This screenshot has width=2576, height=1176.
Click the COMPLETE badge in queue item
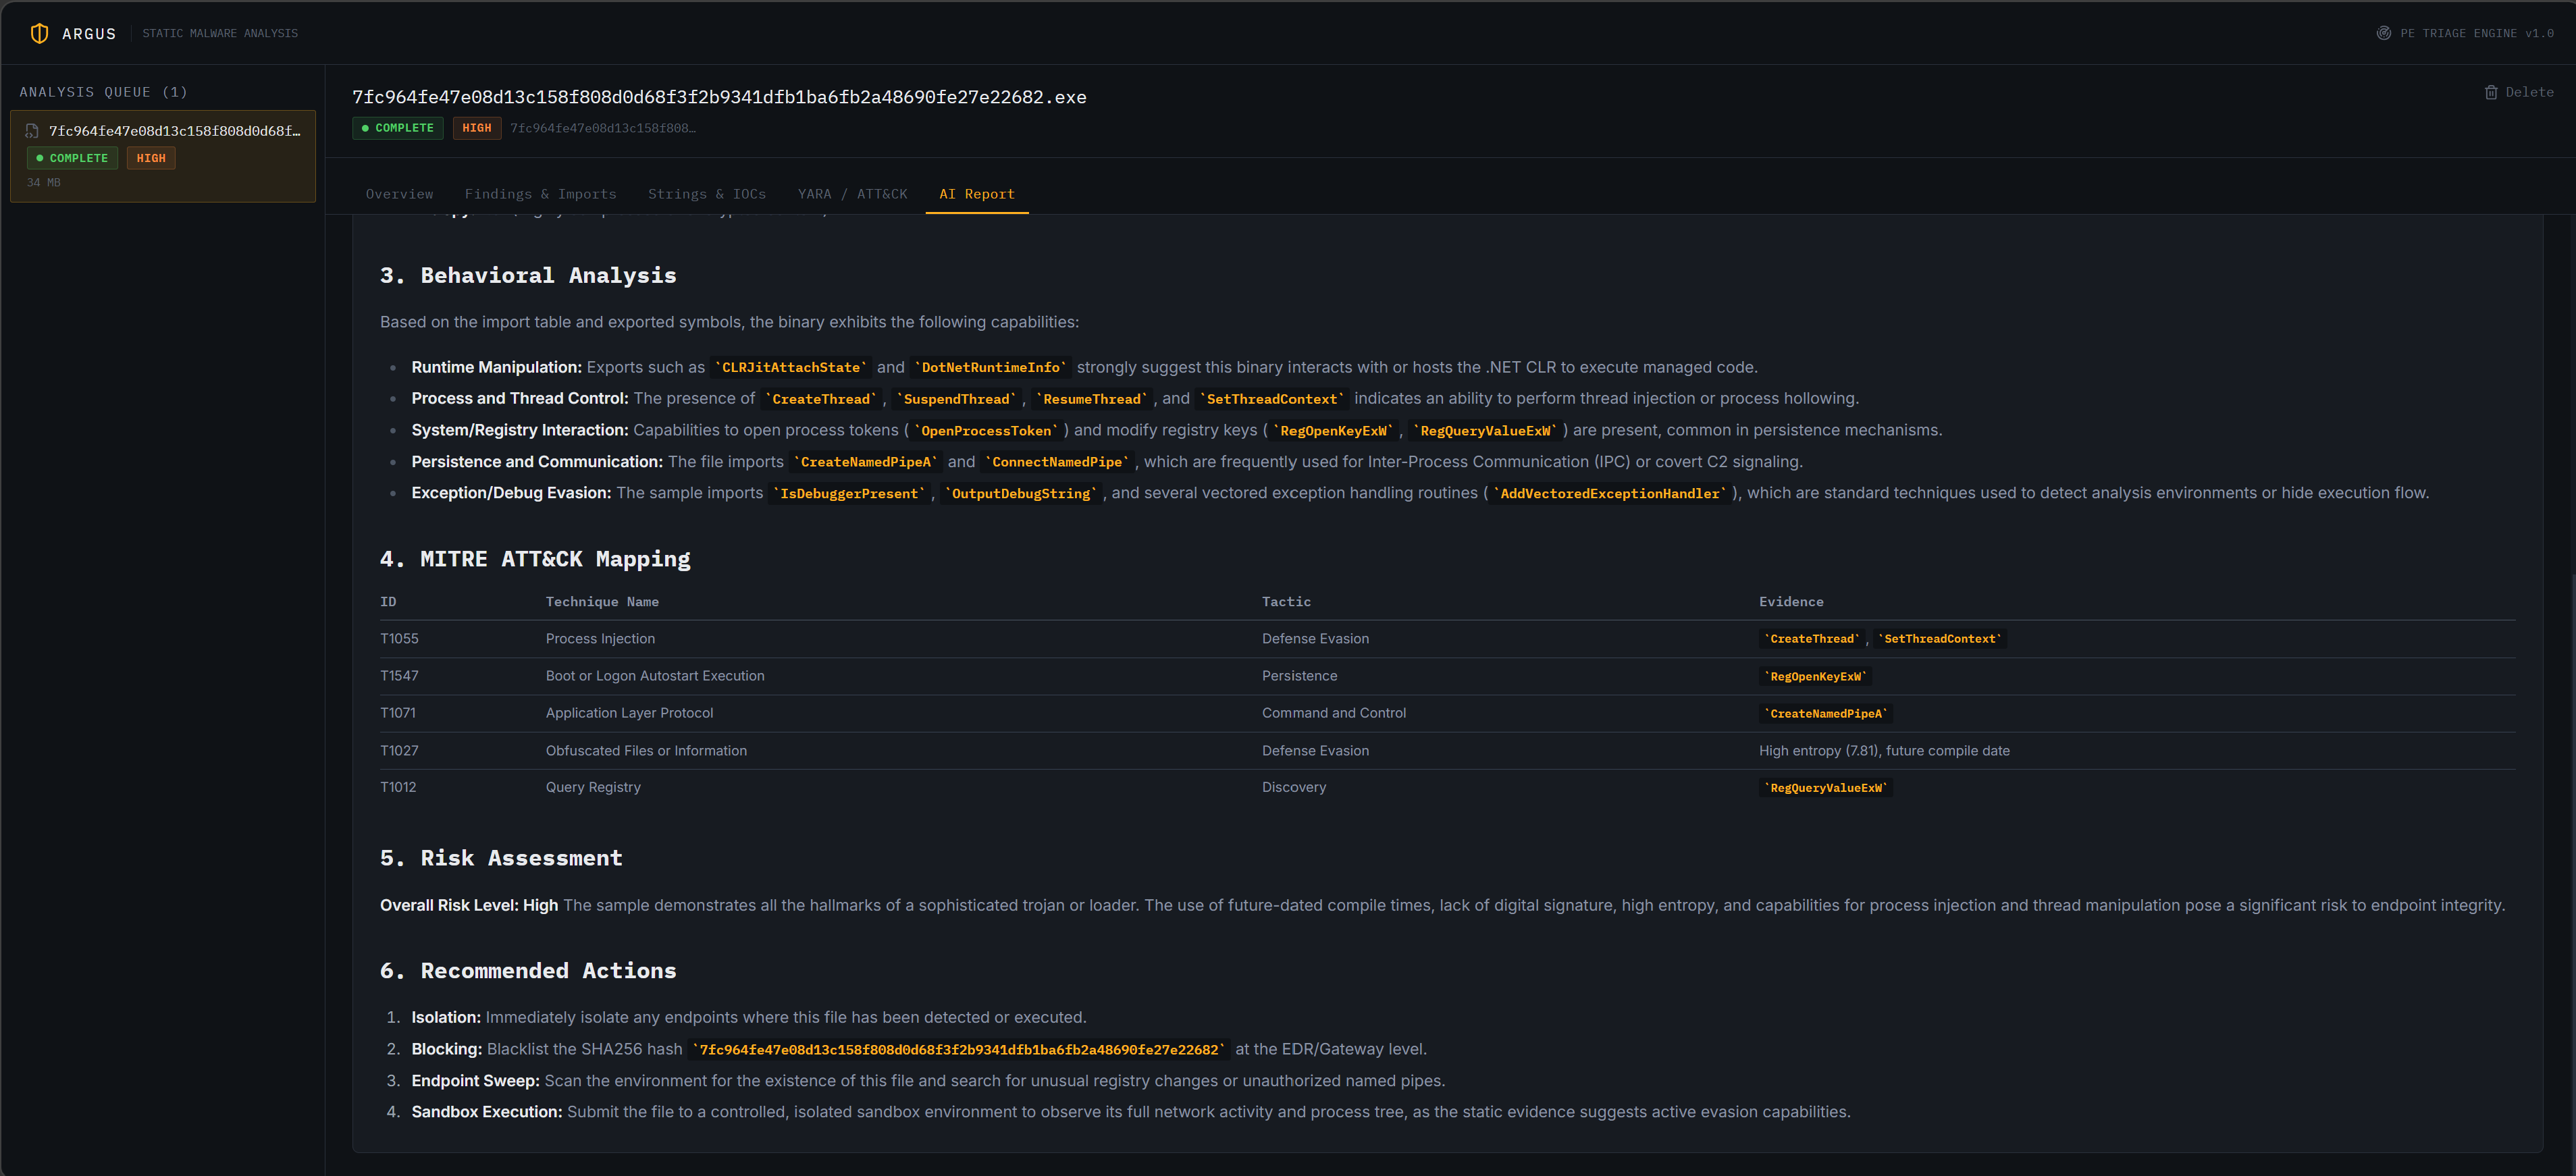click(x=72, y=158)
